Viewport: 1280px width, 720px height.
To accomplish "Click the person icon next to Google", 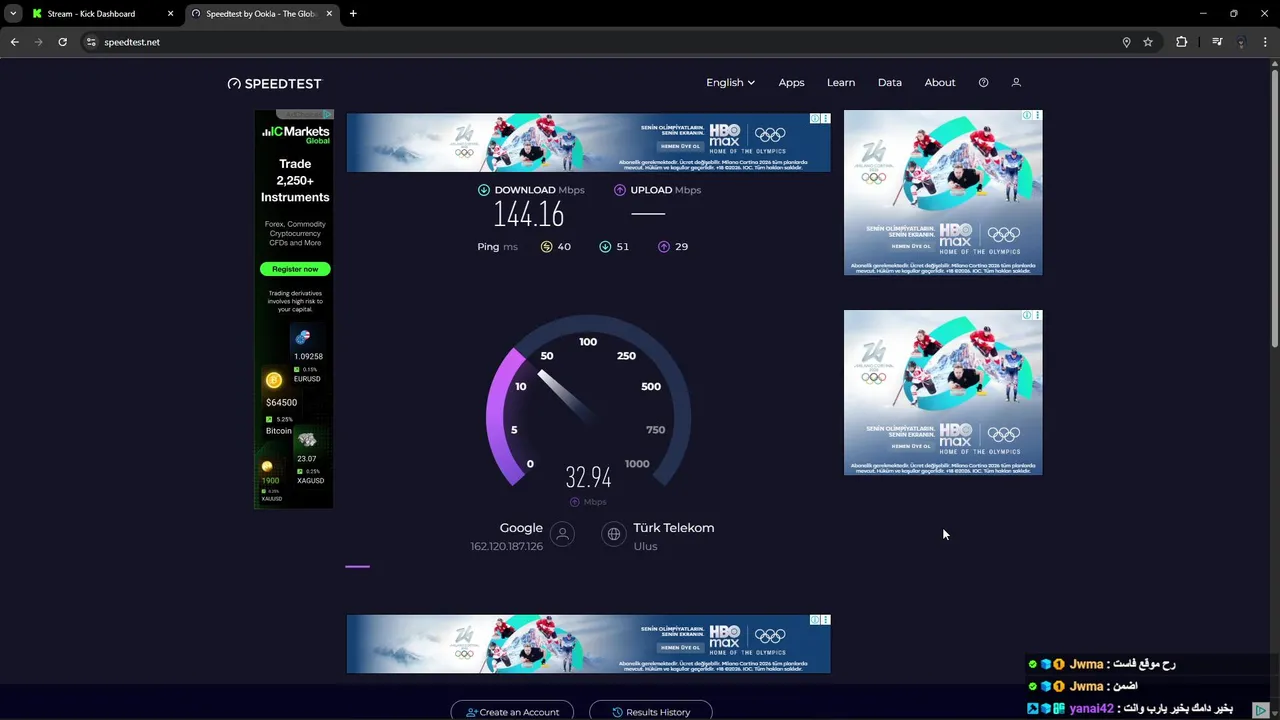I will [563, 535].
